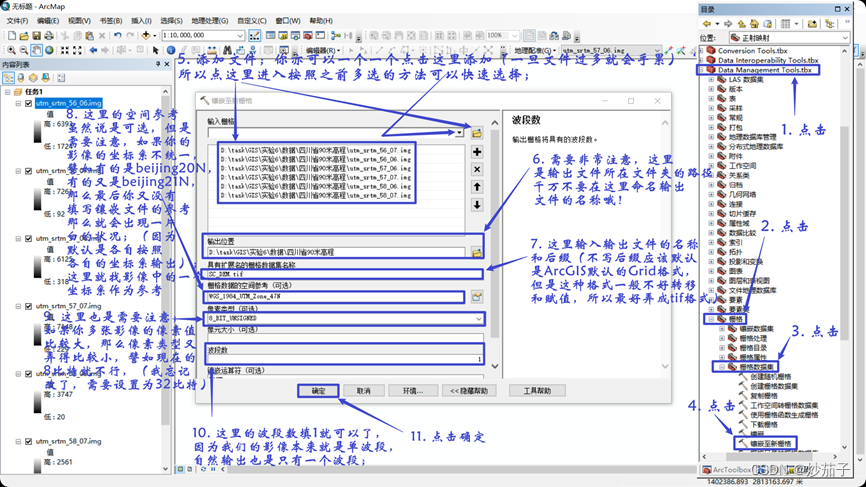
Task: Open the 视图(V) menu
Action: (79, 20)
